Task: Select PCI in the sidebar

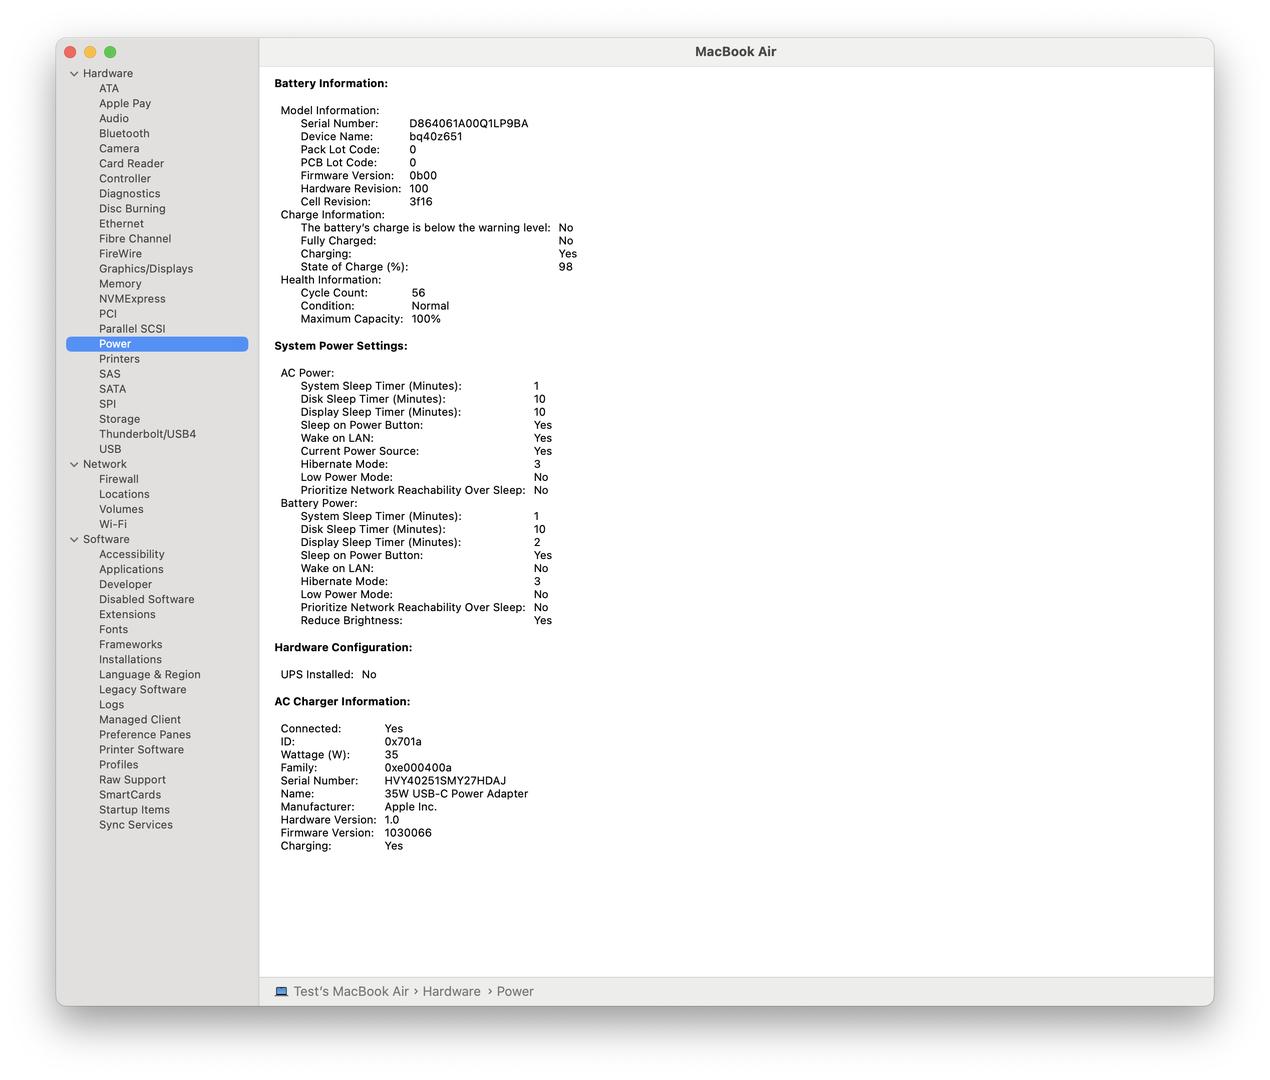Action: click(108, 314)
